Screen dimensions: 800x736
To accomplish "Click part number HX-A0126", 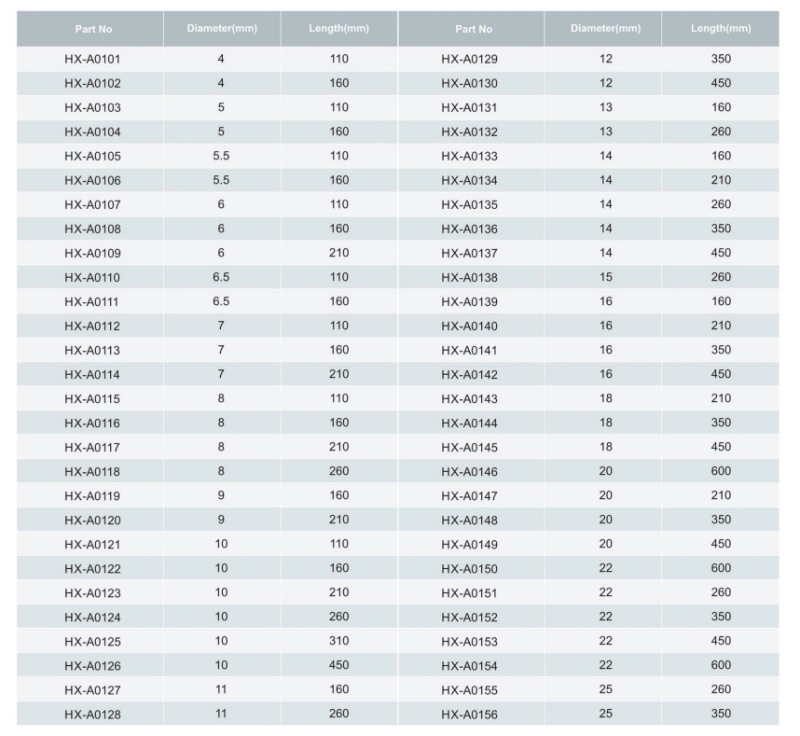I will [92, 666].
